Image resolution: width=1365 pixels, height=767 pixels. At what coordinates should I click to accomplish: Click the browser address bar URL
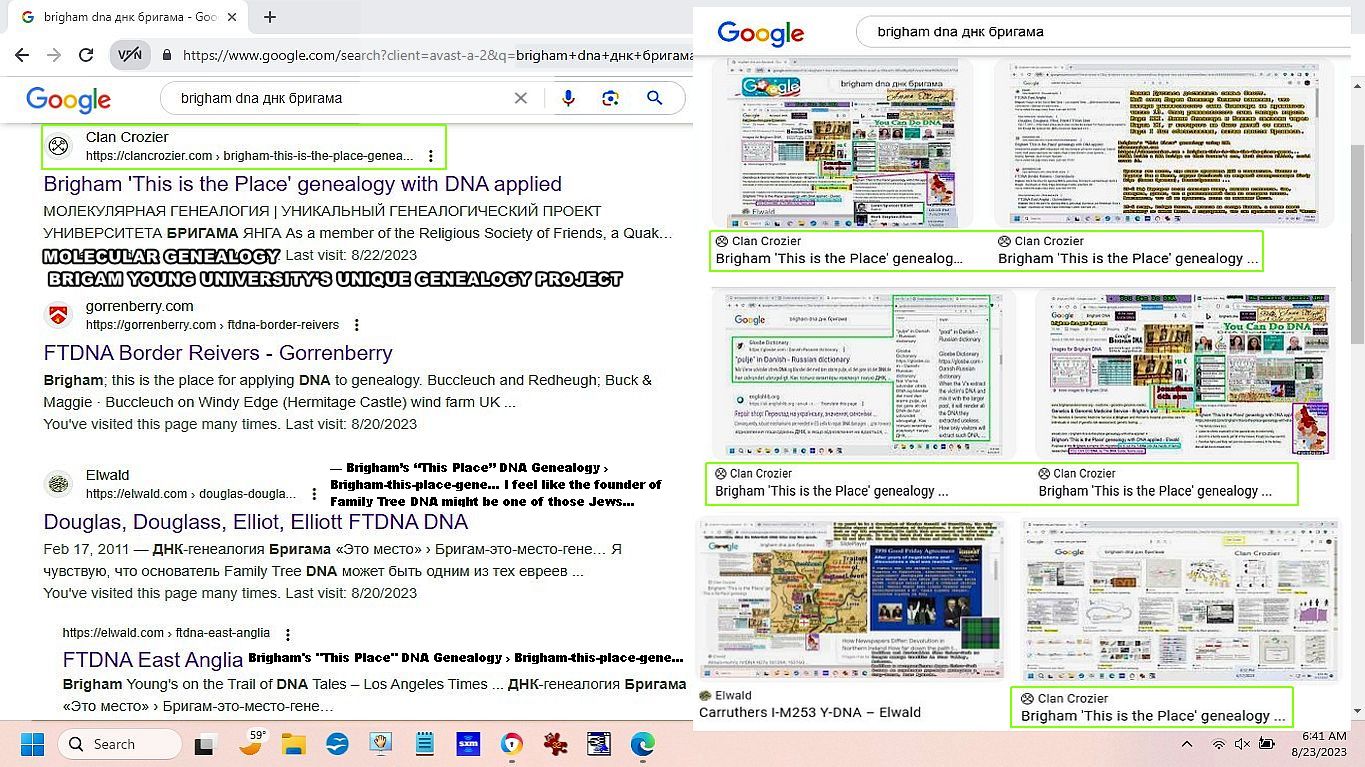coord(438,56)
